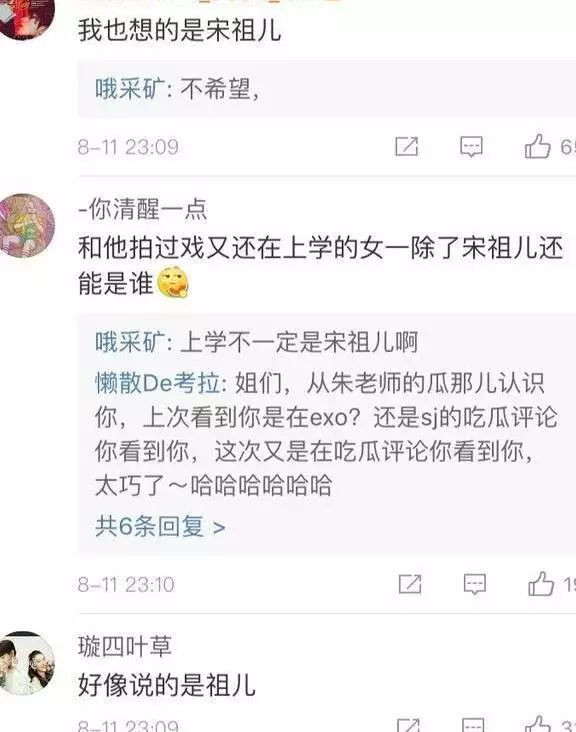Open -你清醒一点 profile avatar
The image size is (576, 732).
pyautogui.click(x=25, y=225)
